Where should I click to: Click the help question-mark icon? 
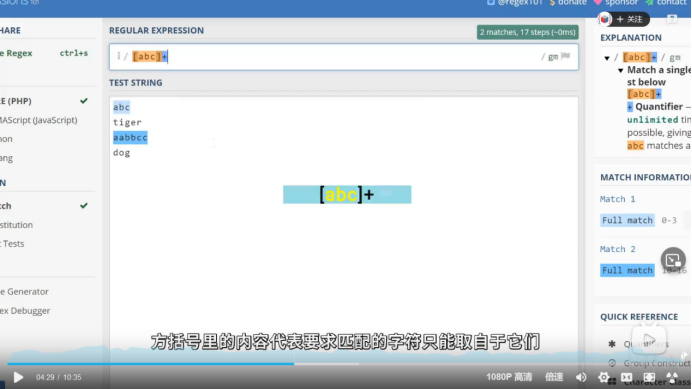[x=672, y=19]
